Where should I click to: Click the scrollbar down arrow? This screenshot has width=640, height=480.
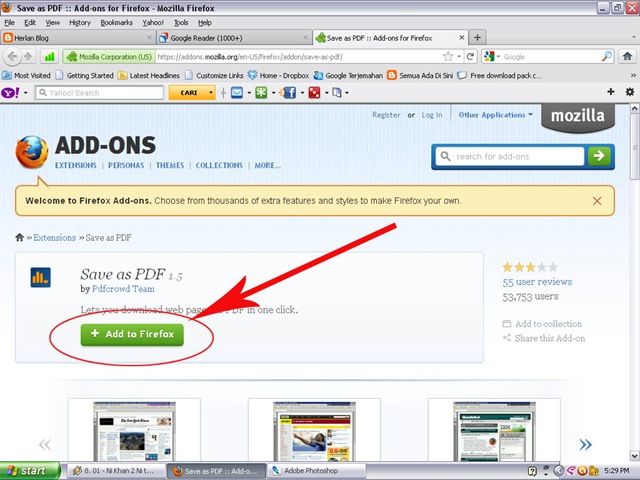tap(634, 455)
